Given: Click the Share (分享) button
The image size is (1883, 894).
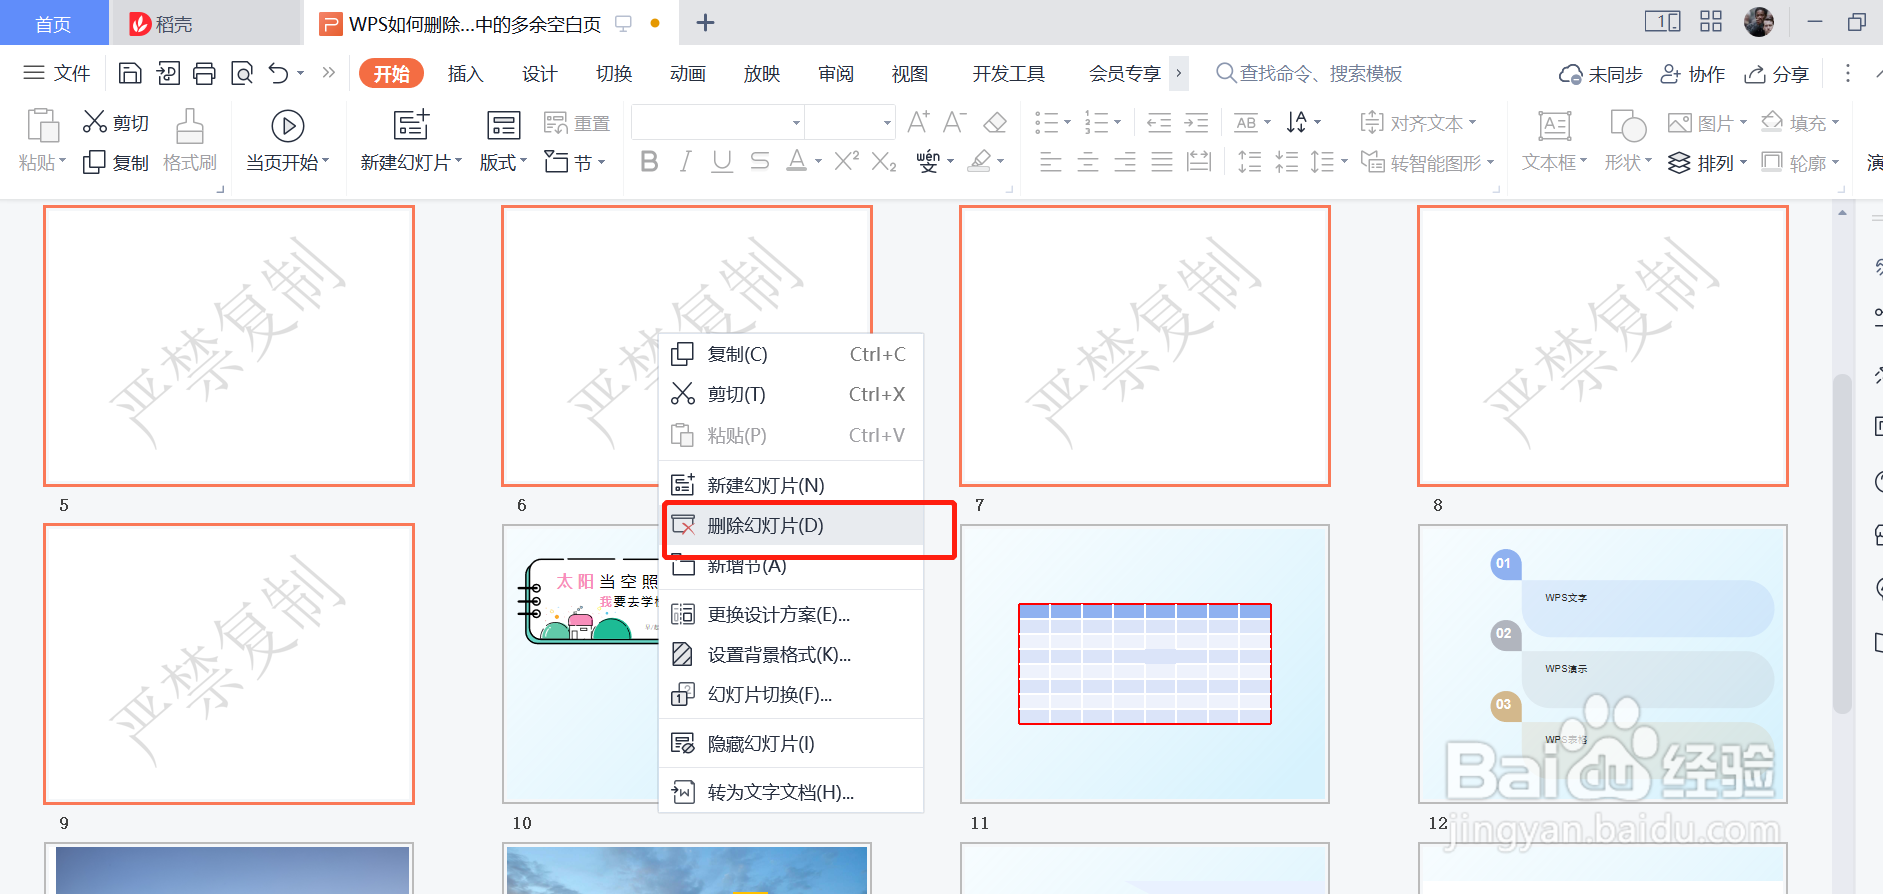Looking at the screenshot, I should (x=1776, y=74).
